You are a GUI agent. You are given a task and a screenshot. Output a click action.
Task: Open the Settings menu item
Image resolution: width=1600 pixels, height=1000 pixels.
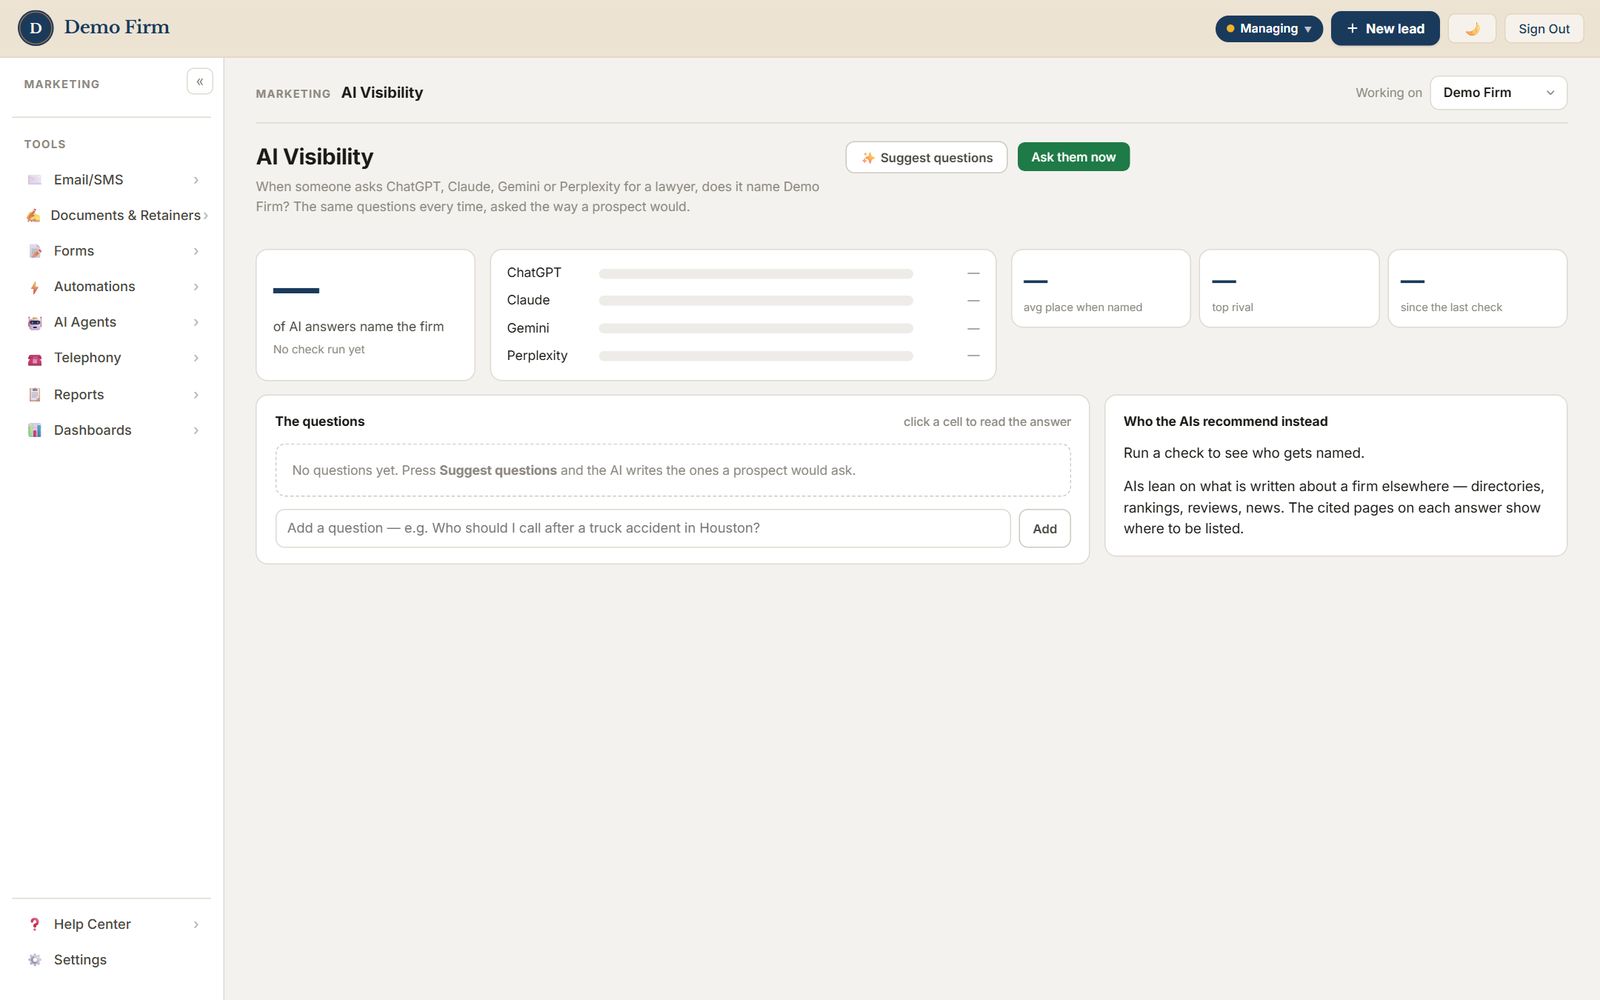point(112,960)
